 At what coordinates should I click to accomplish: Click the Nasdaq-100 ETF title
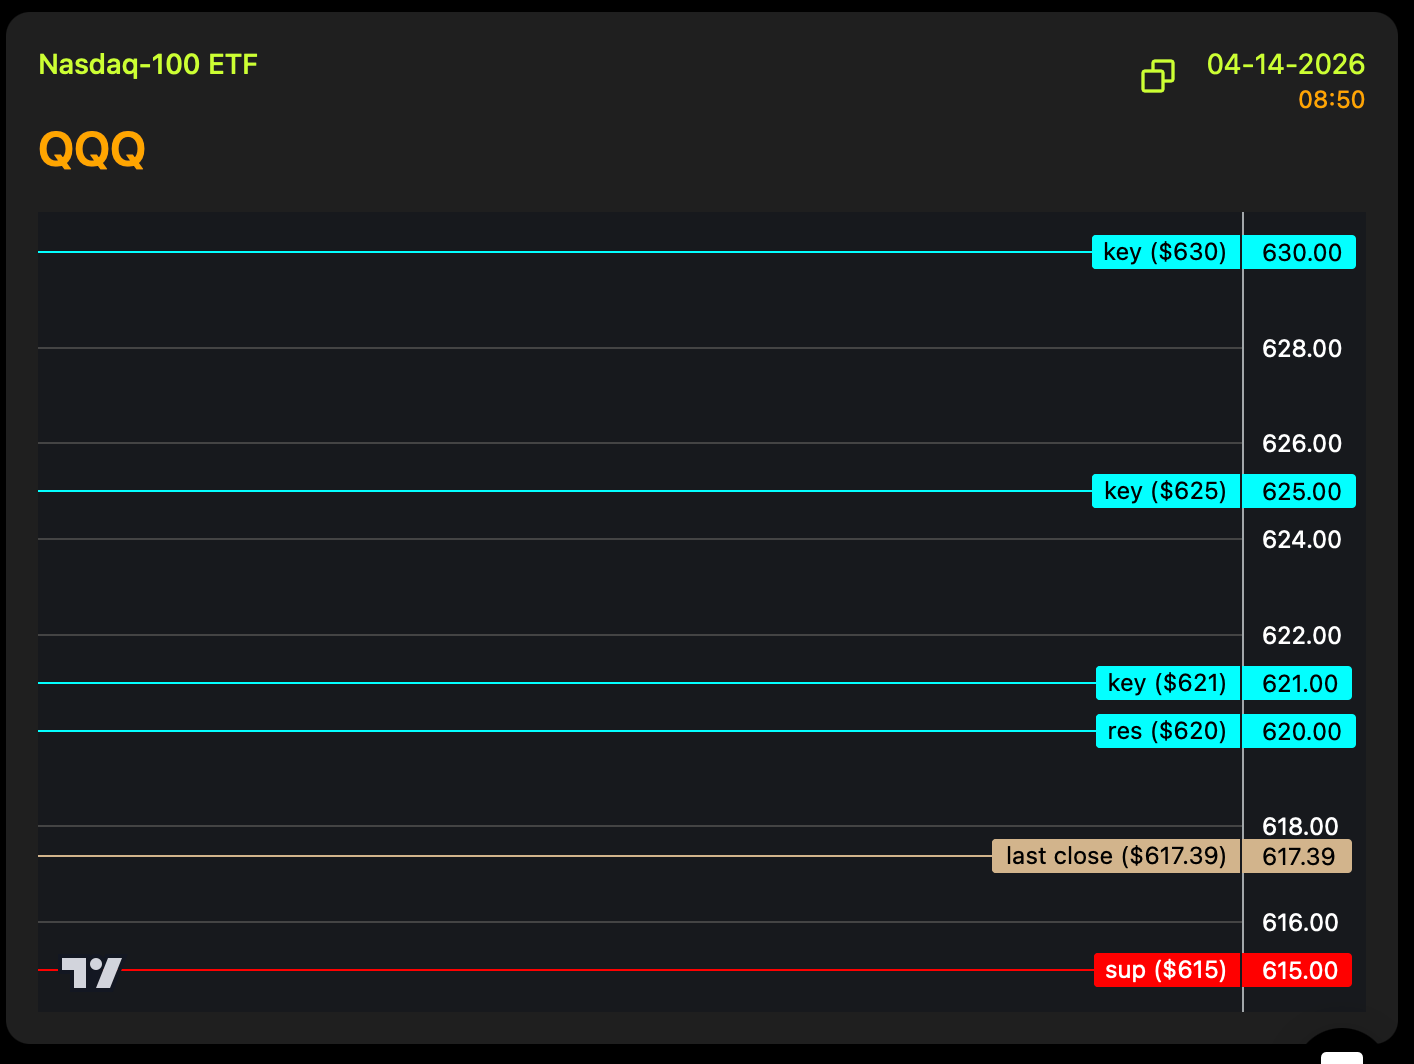[x=148, y=65]
